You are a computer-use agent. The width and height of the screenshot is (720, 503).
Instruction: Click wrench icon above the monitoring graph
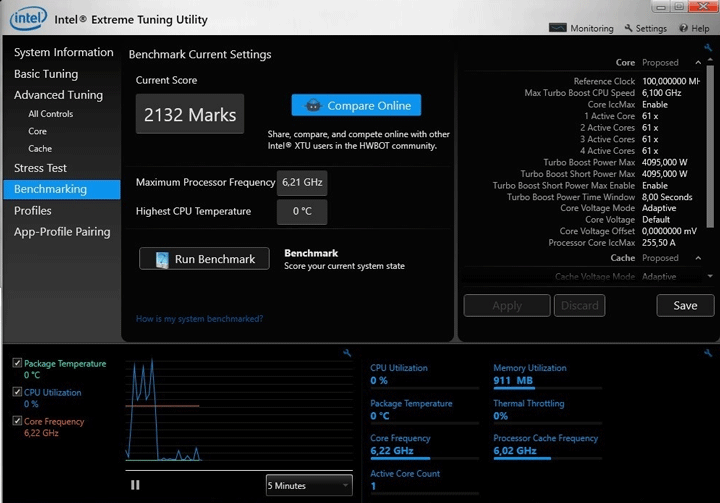[347, 353]
